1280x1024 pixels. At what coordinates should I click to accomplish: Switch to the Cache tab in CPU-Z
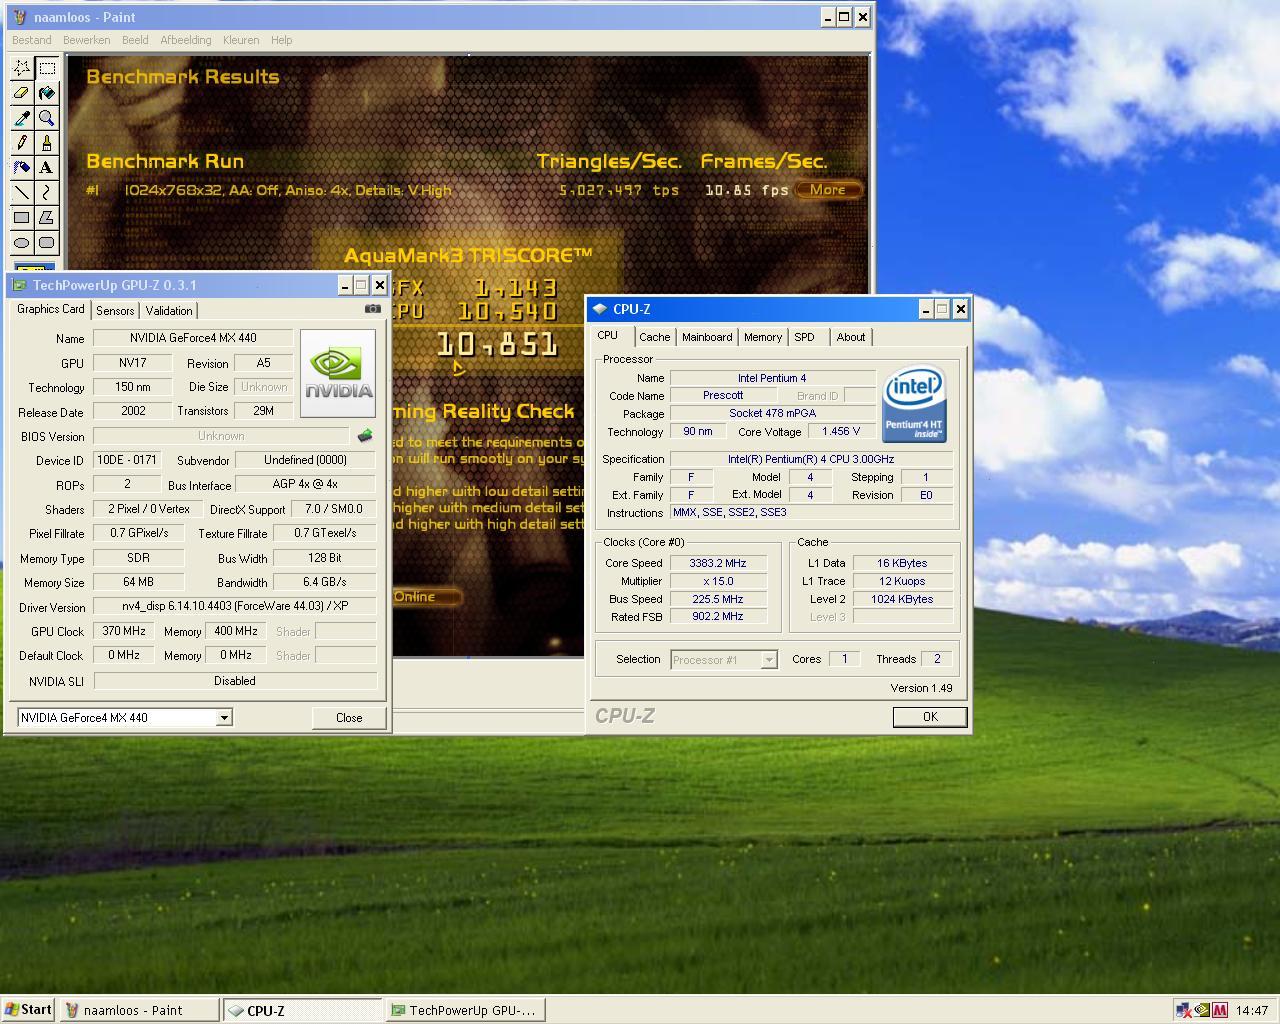[x=655, y=337]
